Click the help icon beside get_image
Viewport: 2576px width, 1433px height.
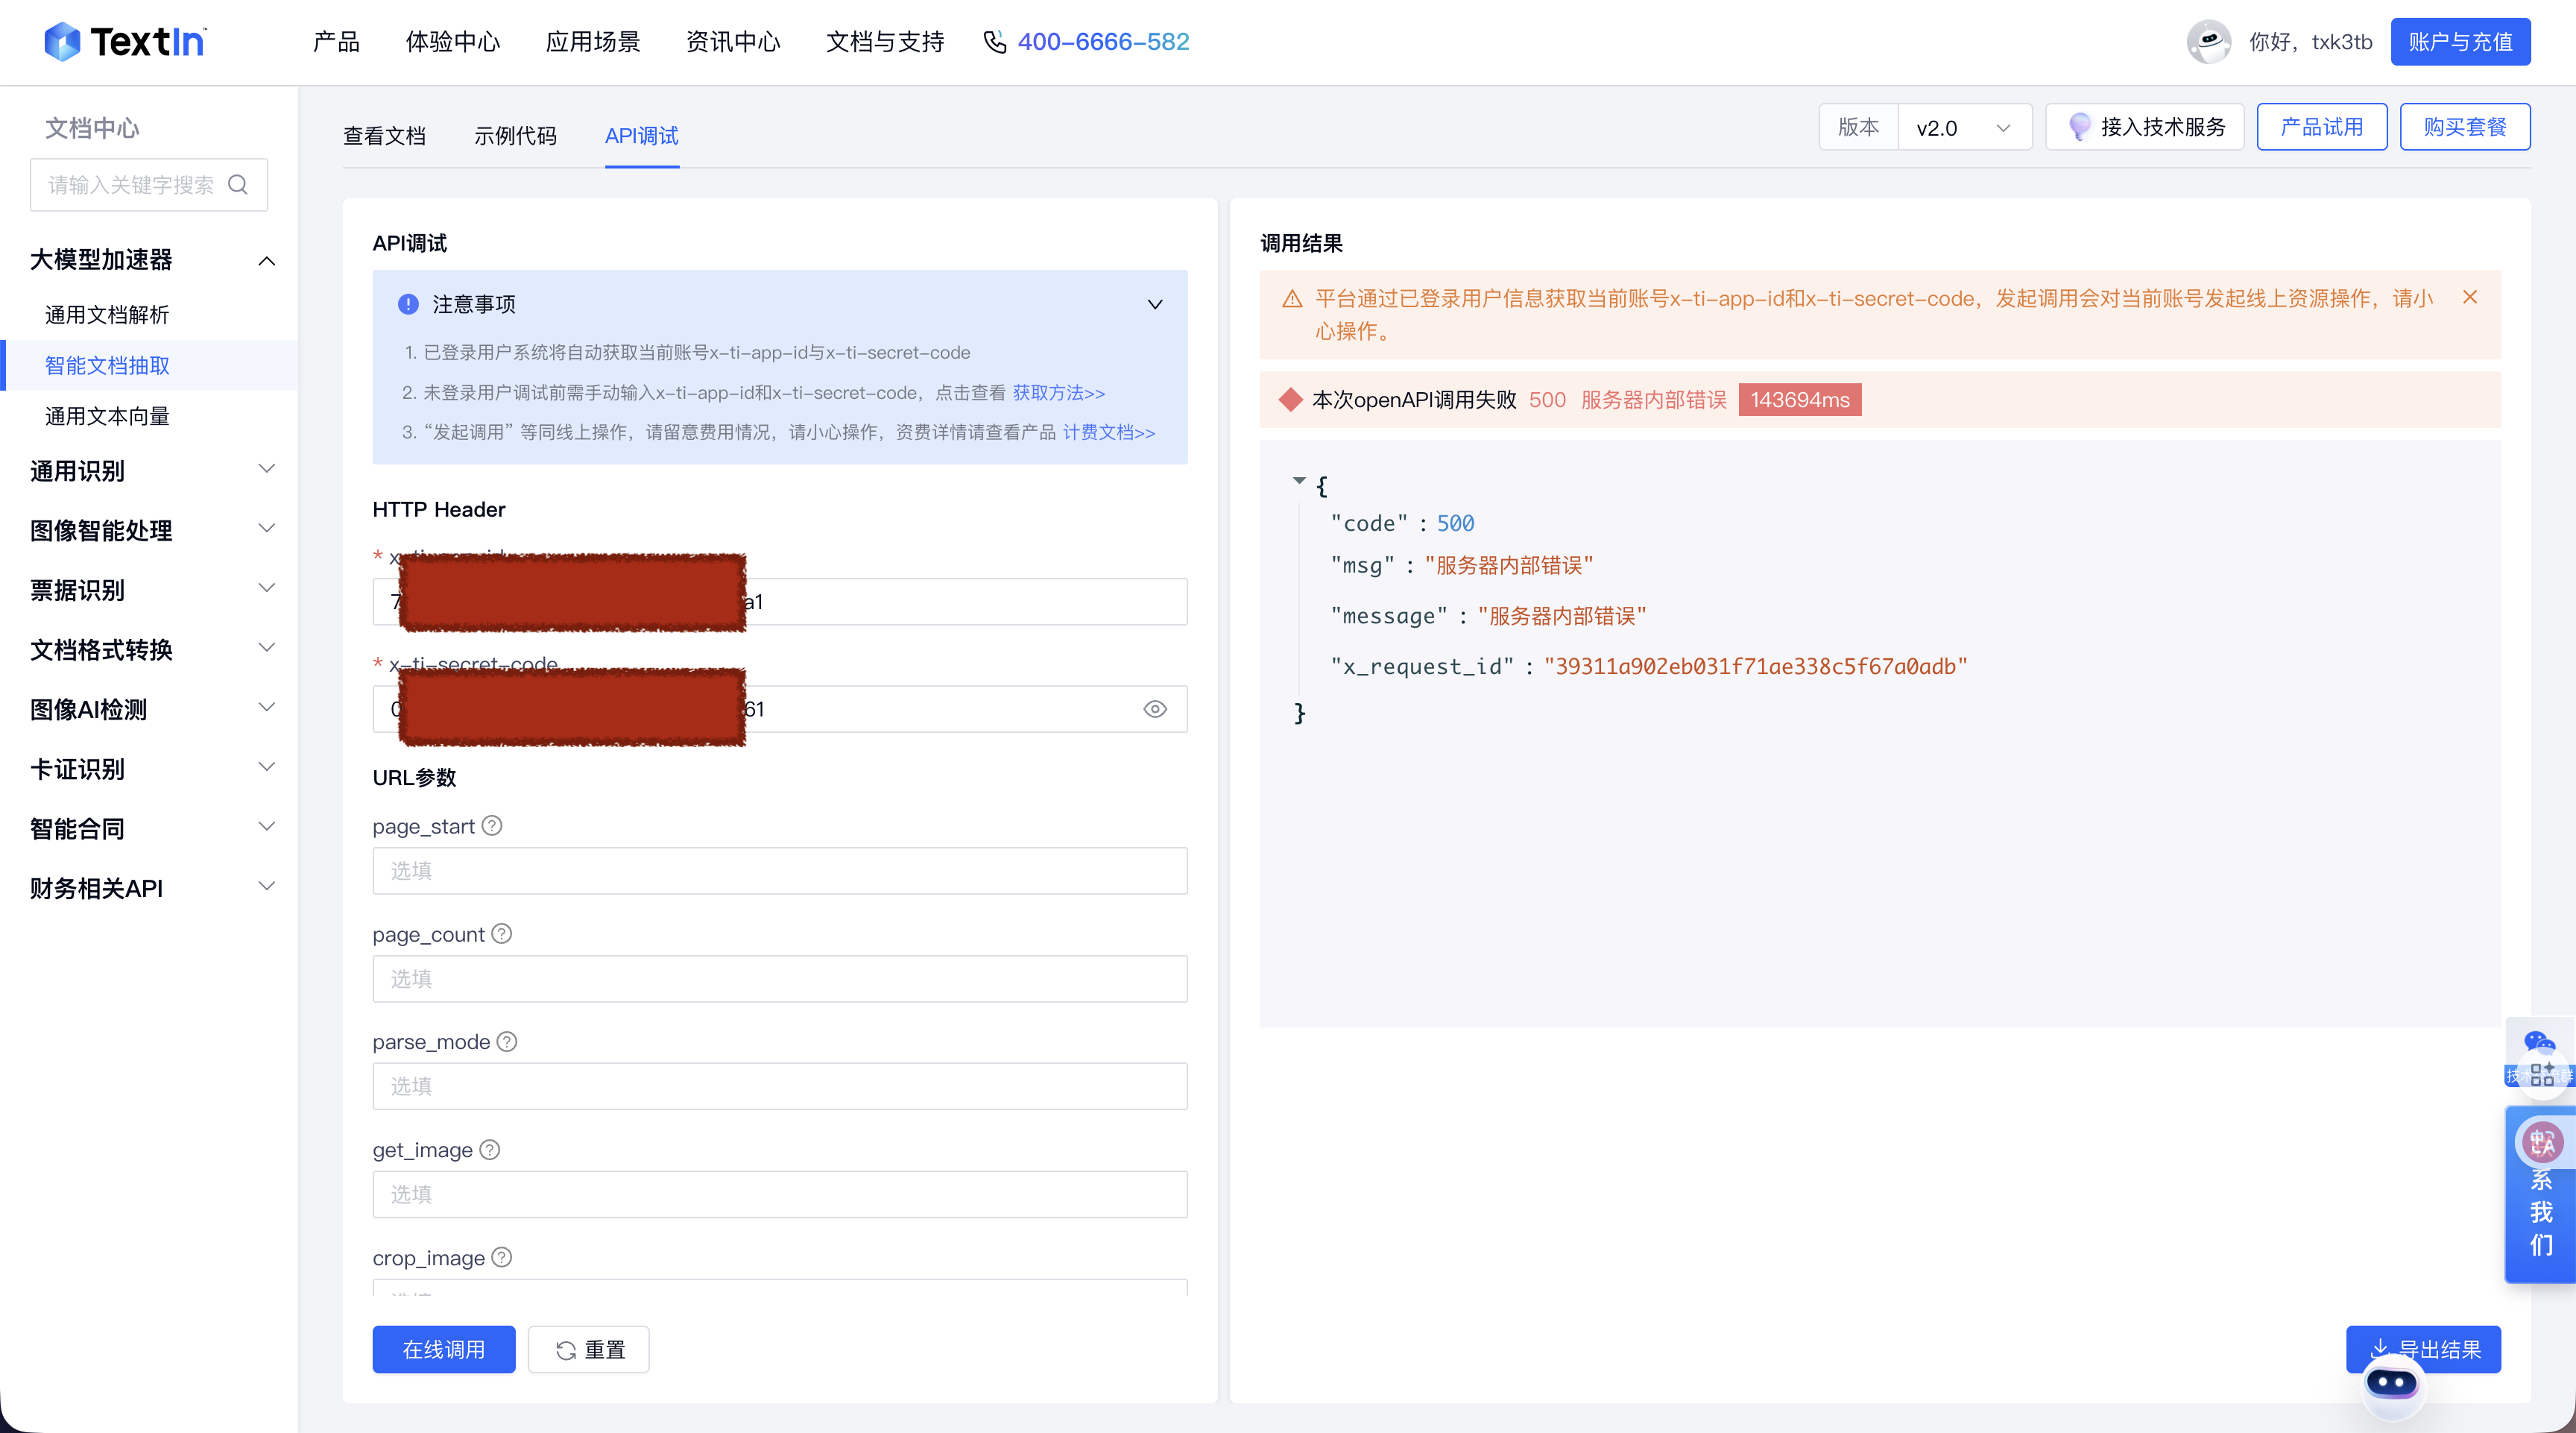coord(490,1150)
